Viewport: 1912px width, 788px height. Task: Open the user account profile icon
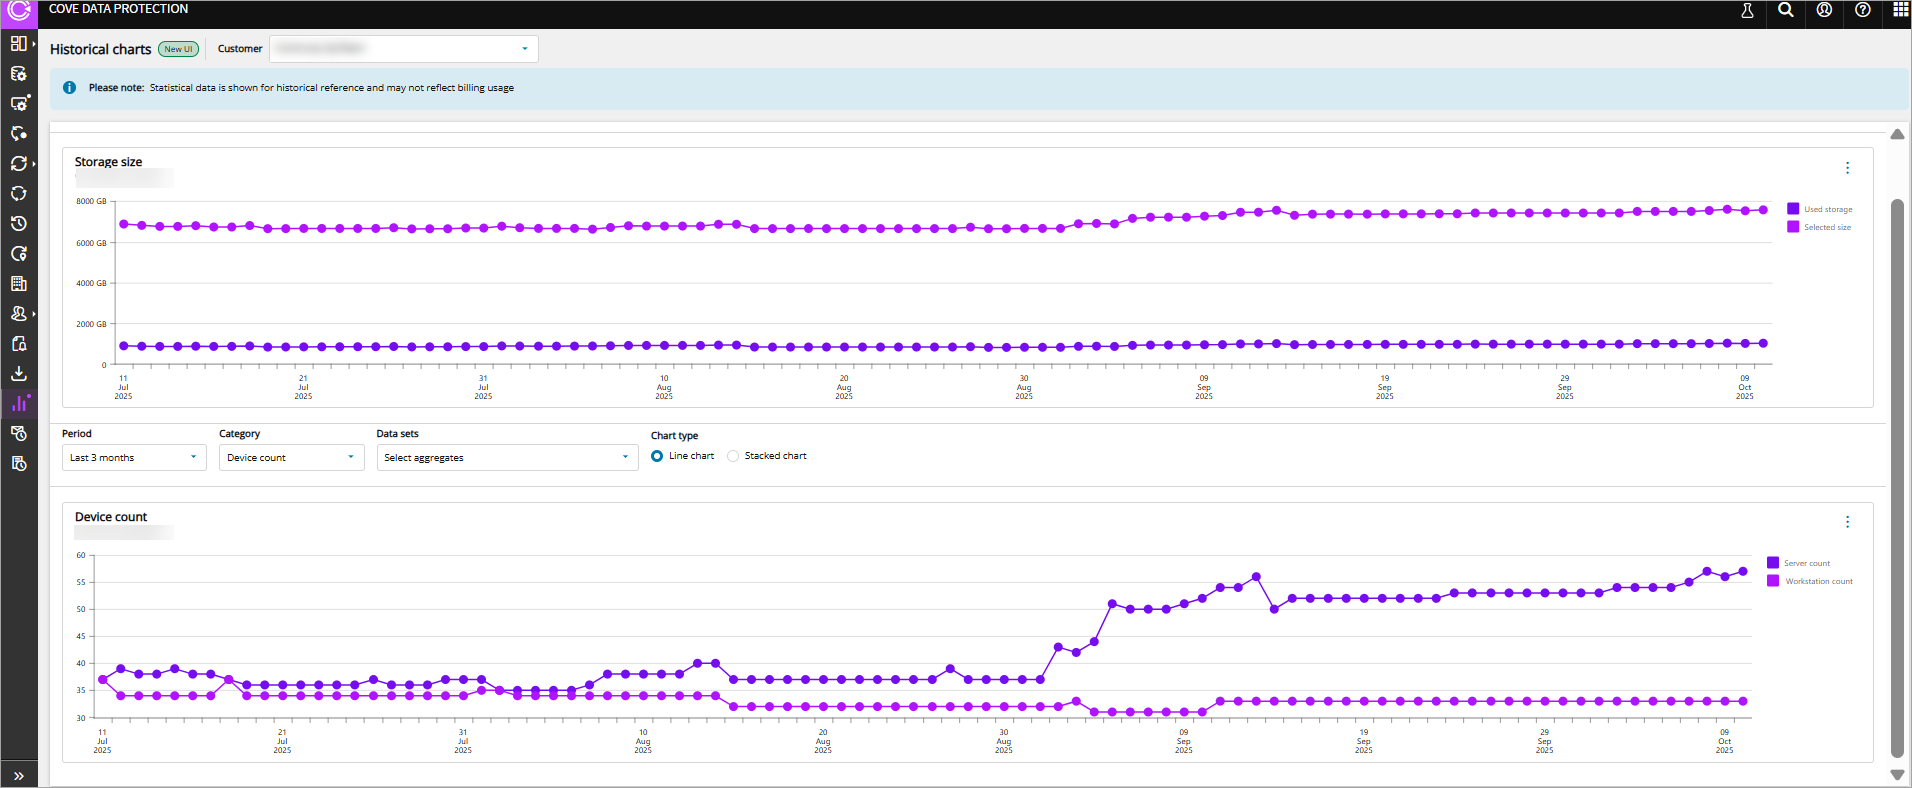tap(1824, 10)
